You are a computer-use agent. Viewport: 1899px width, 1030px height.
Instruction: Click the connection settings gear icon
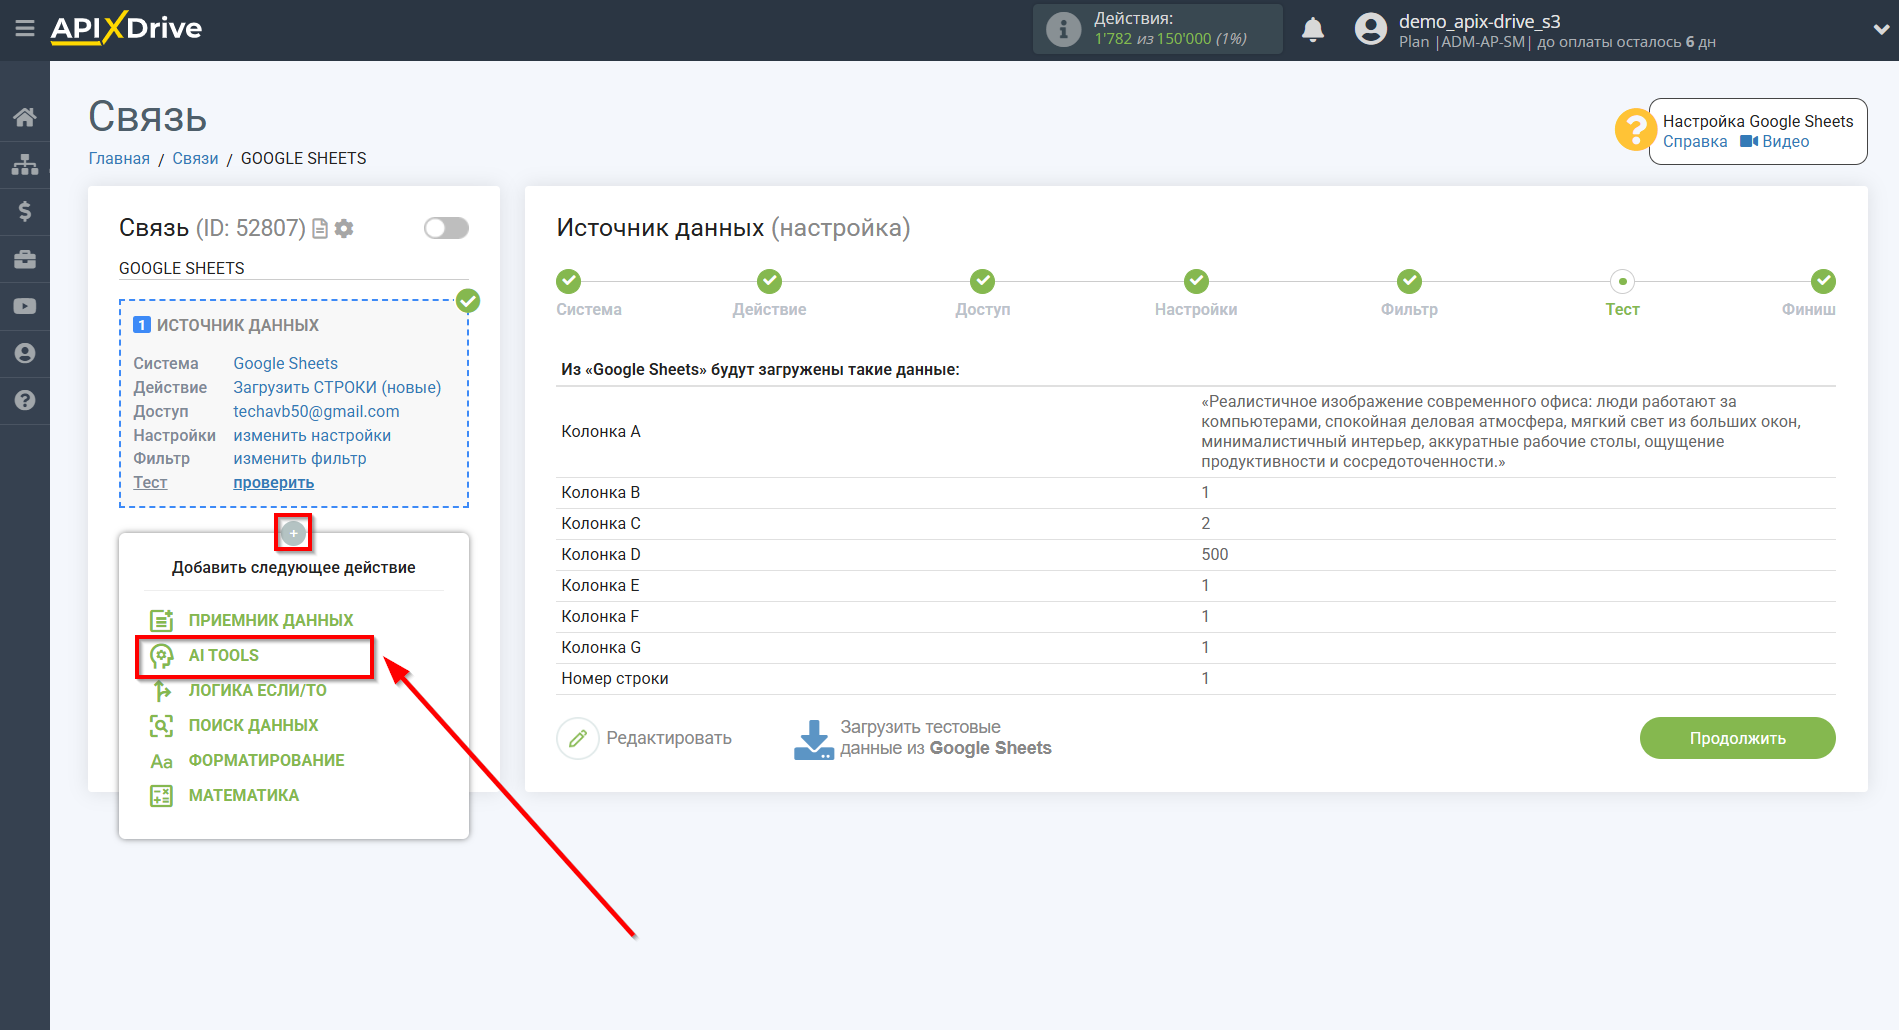[344, 229]
